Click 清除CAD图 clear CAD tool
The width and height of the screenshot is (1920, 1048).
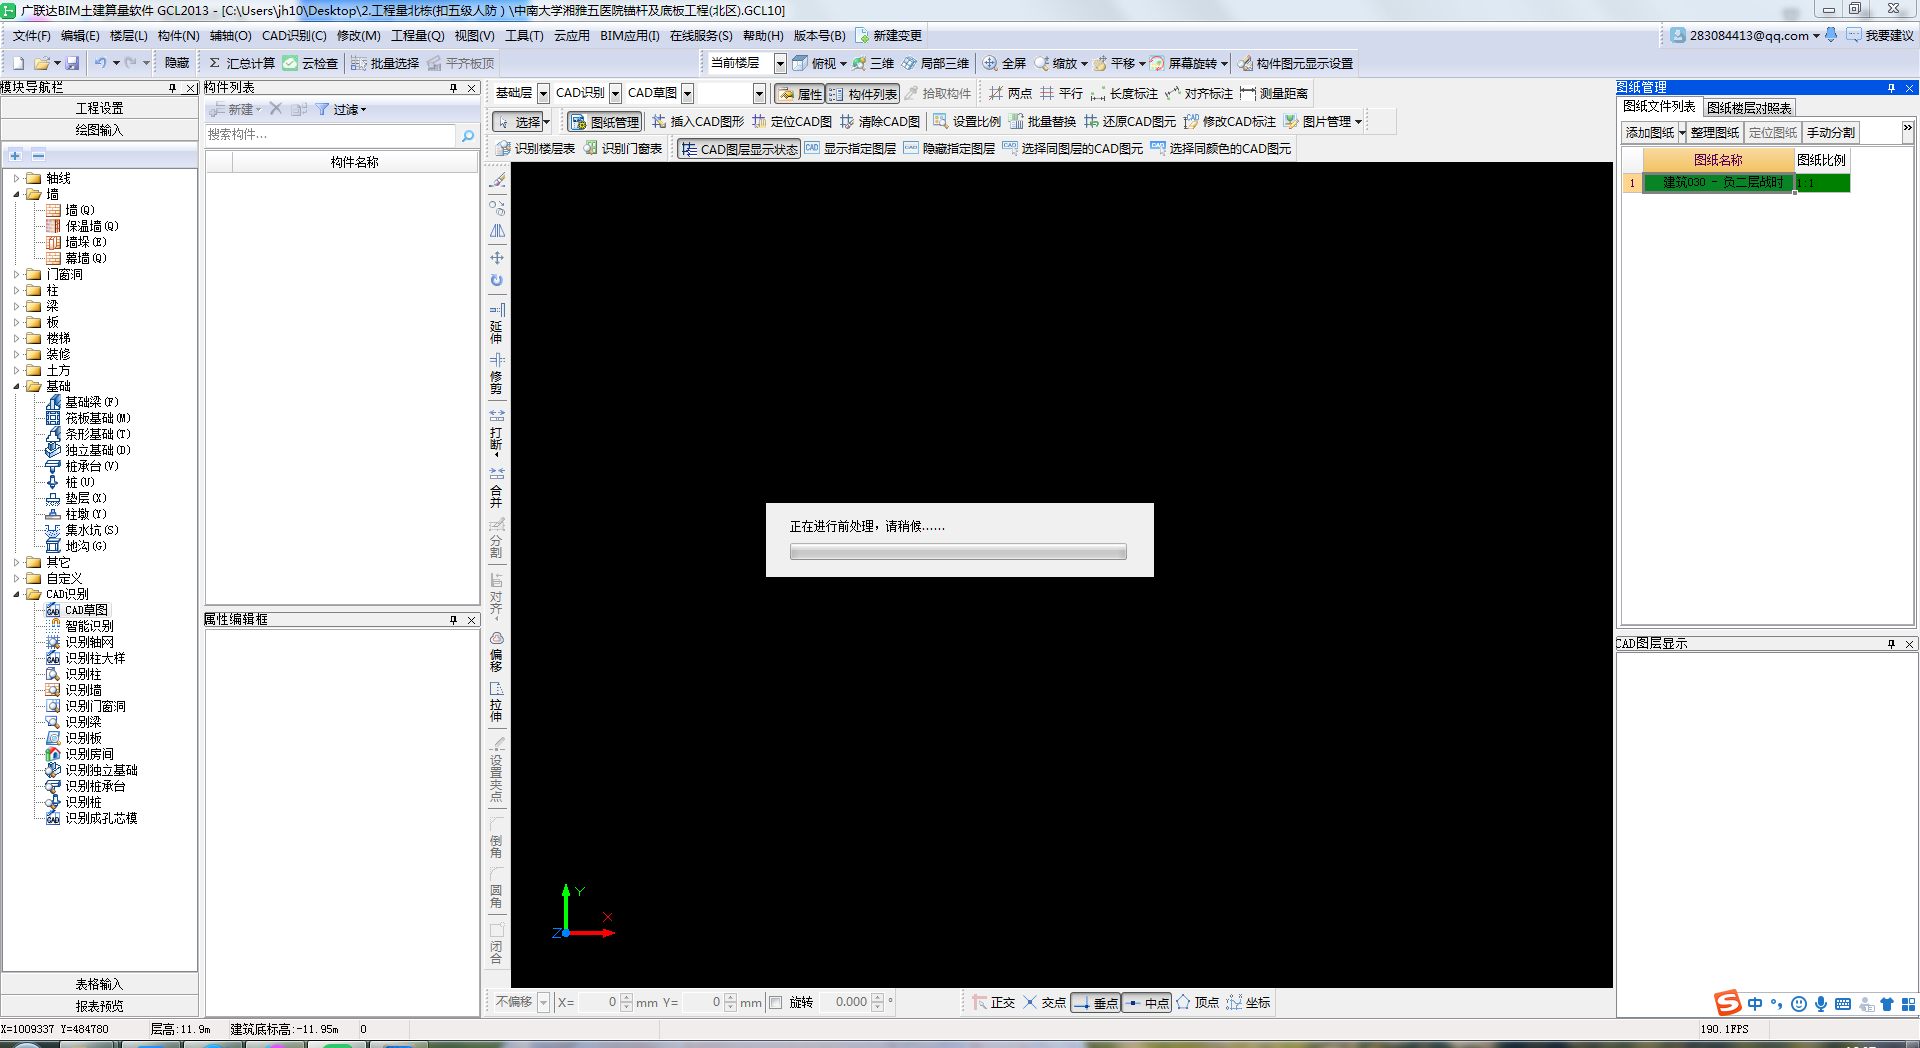pyautogui.click(x=880, y=121)
